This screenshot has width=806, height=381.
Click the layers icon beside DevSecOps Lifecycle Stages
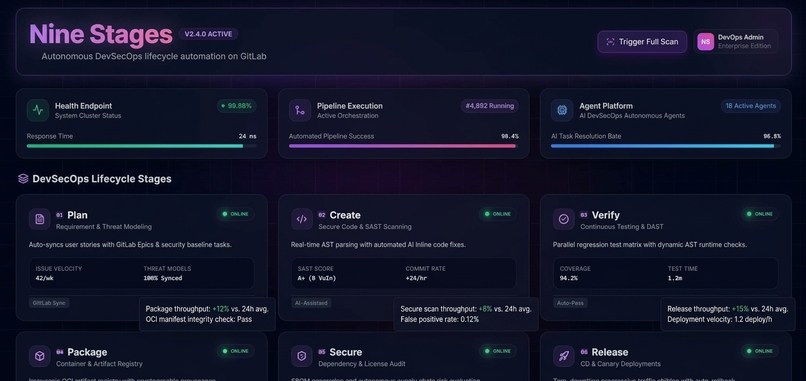pos(23,179)
